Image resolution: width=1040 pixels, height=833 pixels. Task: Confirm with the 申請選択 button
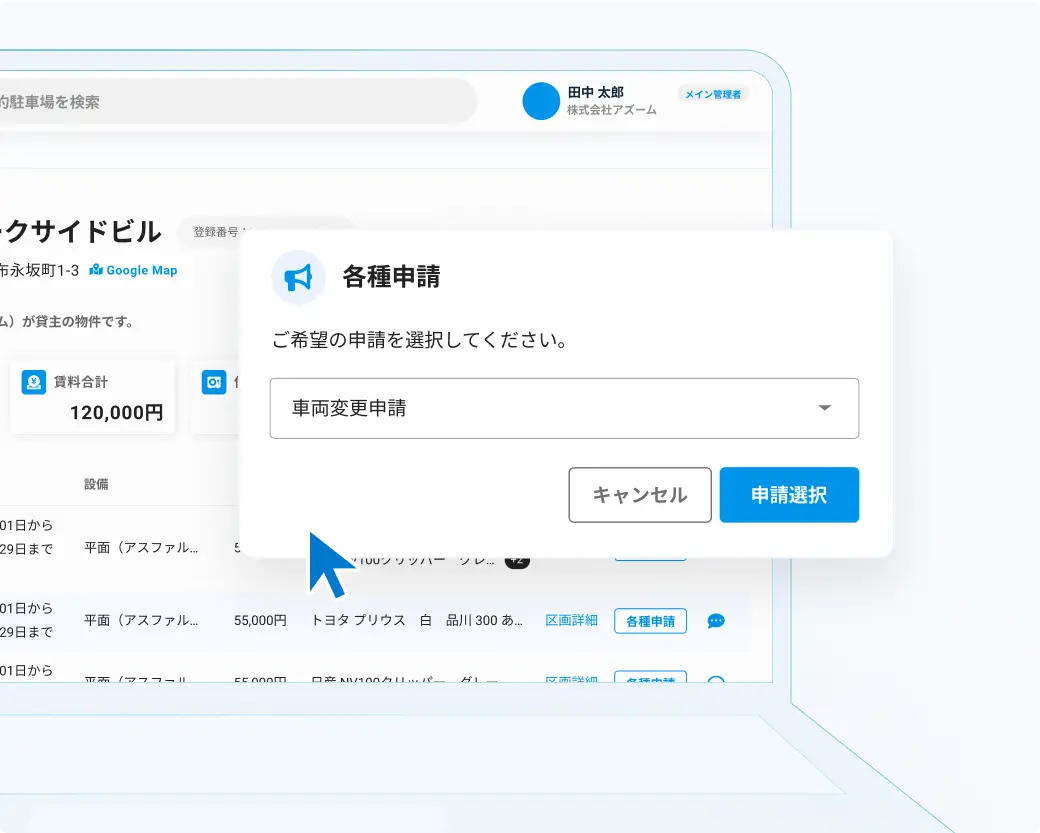[x=788, y=495]
